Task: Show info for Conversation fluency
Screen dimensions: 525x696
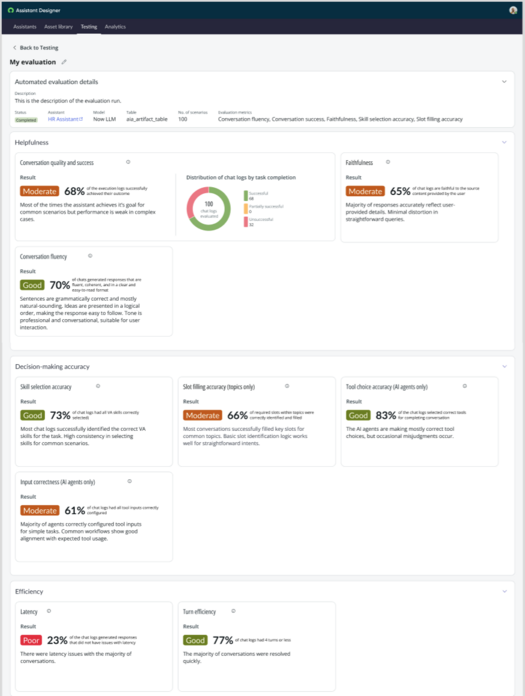Action: (90, 256)
